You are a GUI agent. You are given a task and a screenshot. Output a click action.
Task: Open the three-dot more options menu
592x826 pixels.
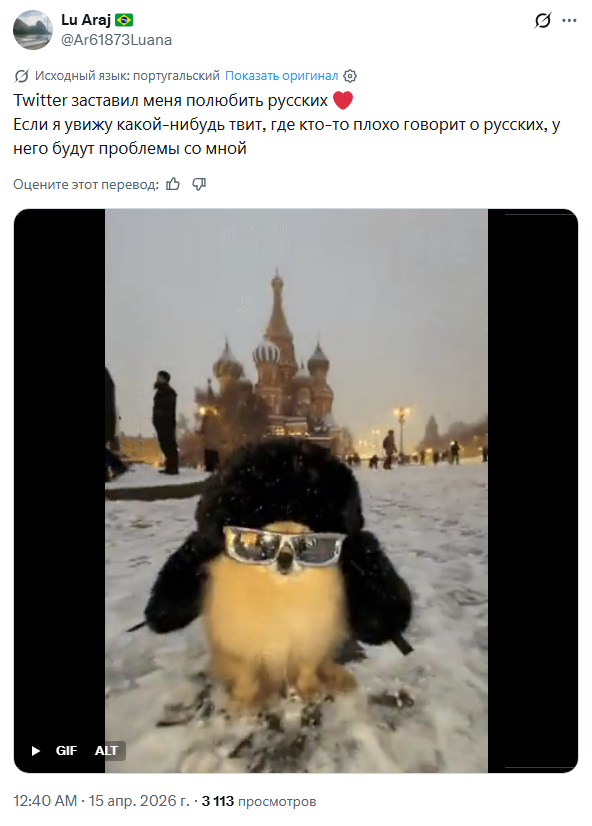point(569,21)
